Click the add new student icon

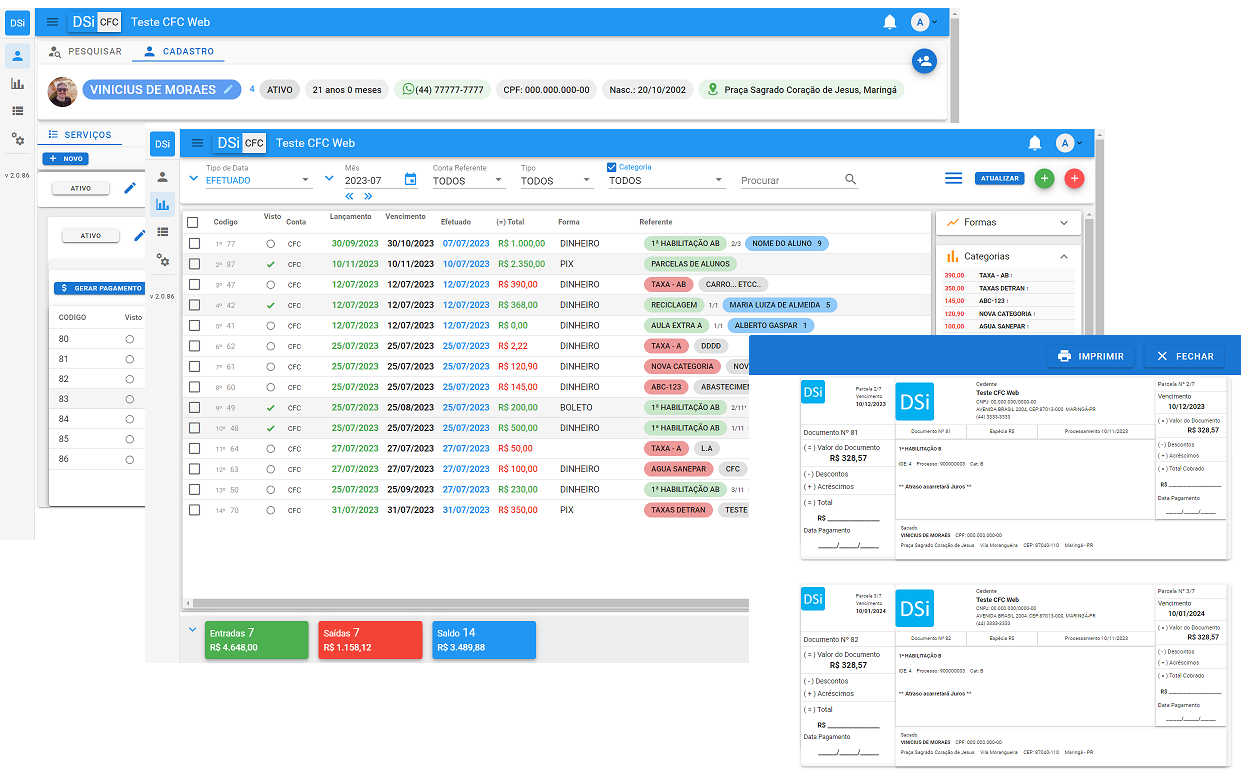coord(924,61)
